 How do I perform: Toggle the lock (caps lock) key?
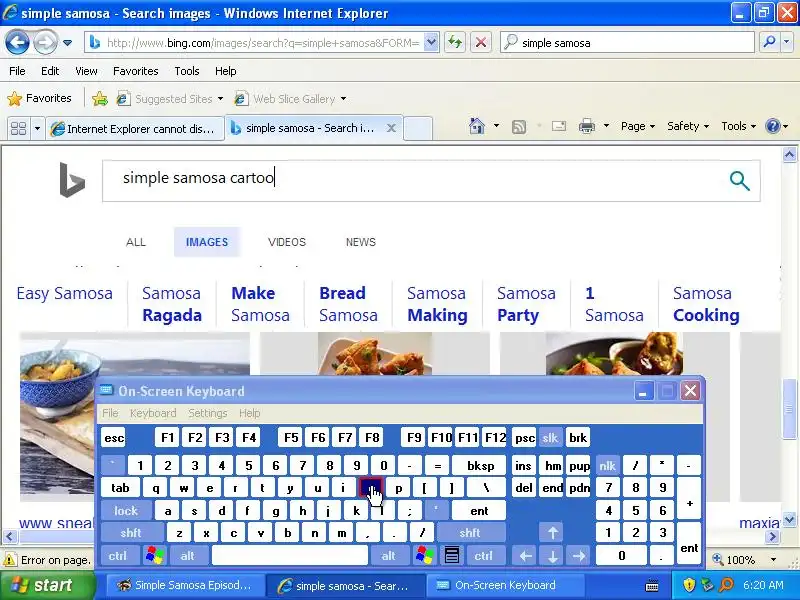coord(126,510)
